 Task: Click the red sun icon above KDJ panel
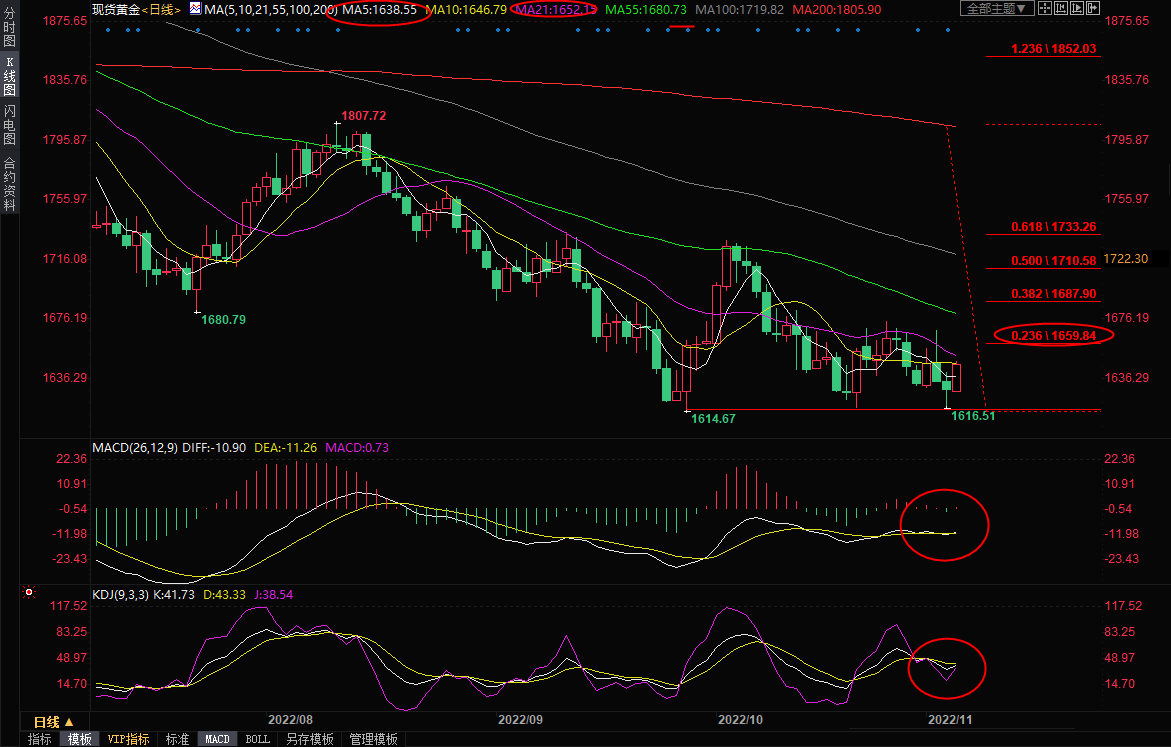point(31,591)
